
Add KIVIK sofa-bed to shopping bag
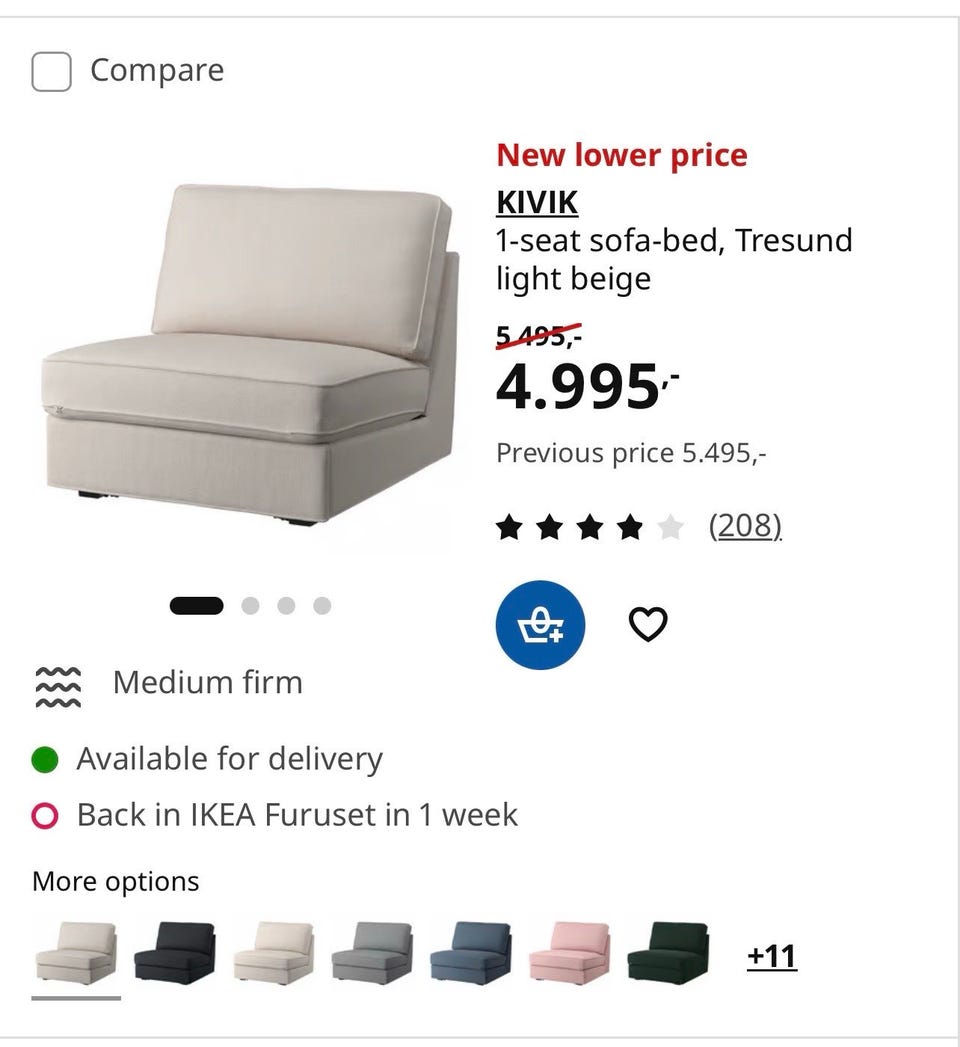[x=540, y=625]
